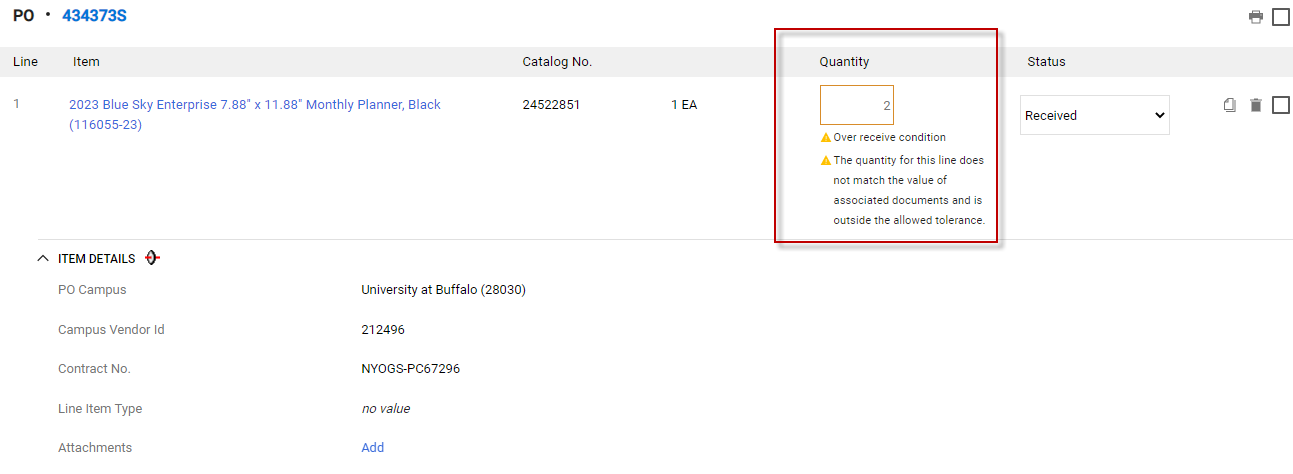Click the Over receive condition warning icon
This screenshot has width=1293, height=474.
click(x=826, y=138)
